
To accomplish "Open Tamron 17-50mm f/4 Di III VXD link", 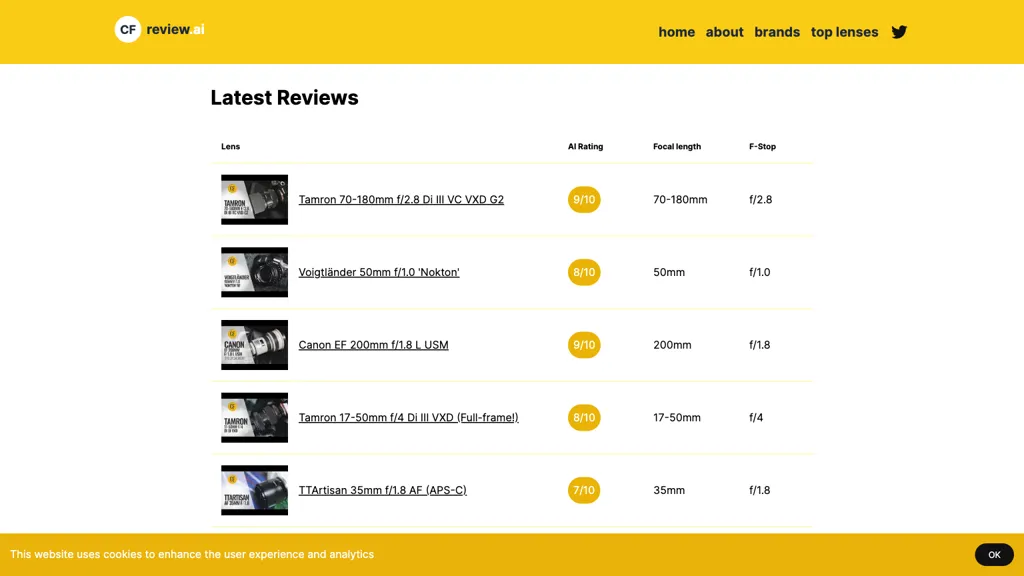I will click(408, 418).
